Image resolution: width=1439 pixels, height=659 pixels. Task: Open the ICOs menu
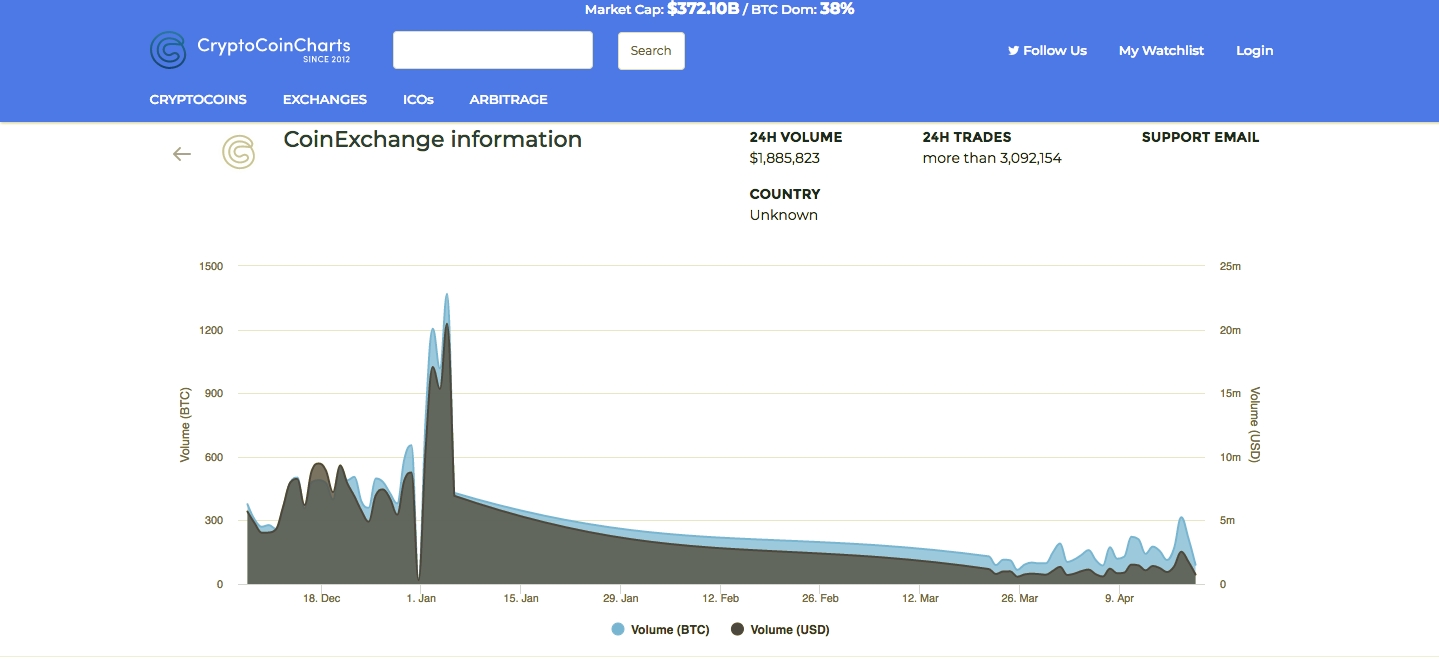click(418, 100)
